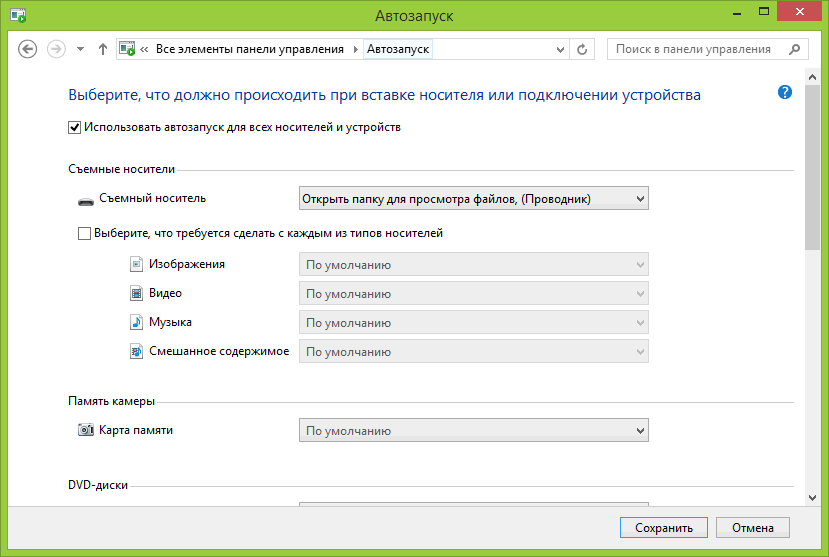Expand the address bar history dropdown

click(560, 49)
